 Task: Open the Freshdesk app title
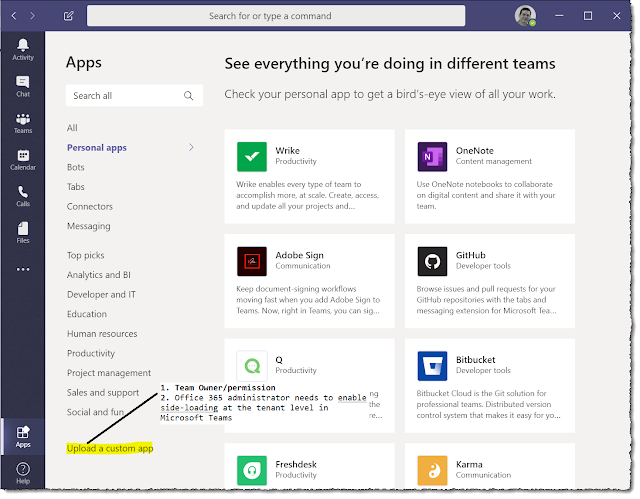296,464
